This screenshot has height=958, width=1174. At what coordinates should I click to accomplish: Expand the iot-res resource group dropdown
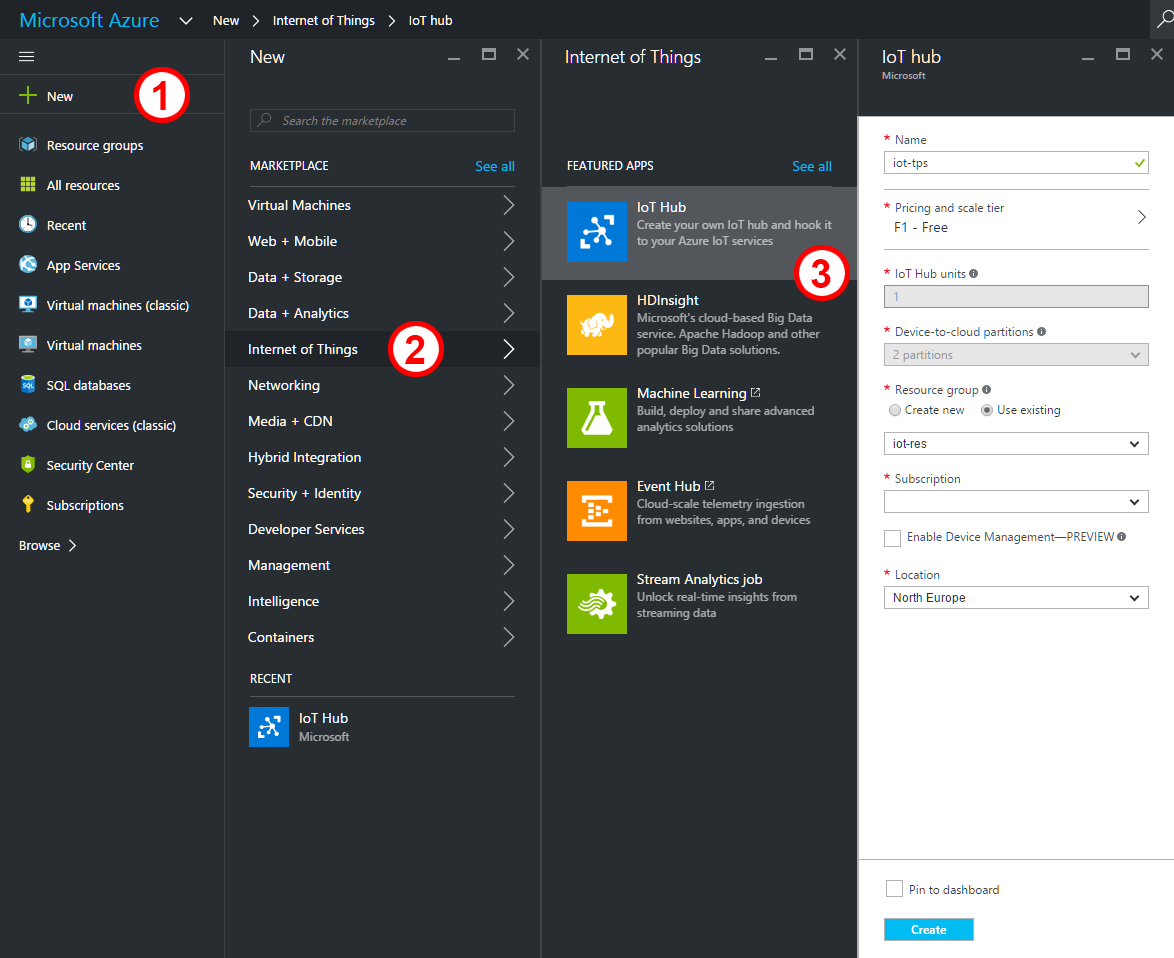click(x=1016, y=443)
